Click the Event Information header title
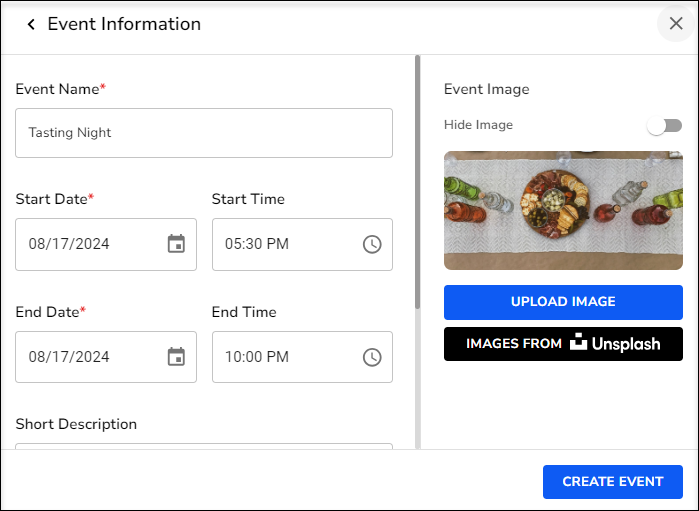The width and height of the screenshot is (699, 511). tap(124, 24)
